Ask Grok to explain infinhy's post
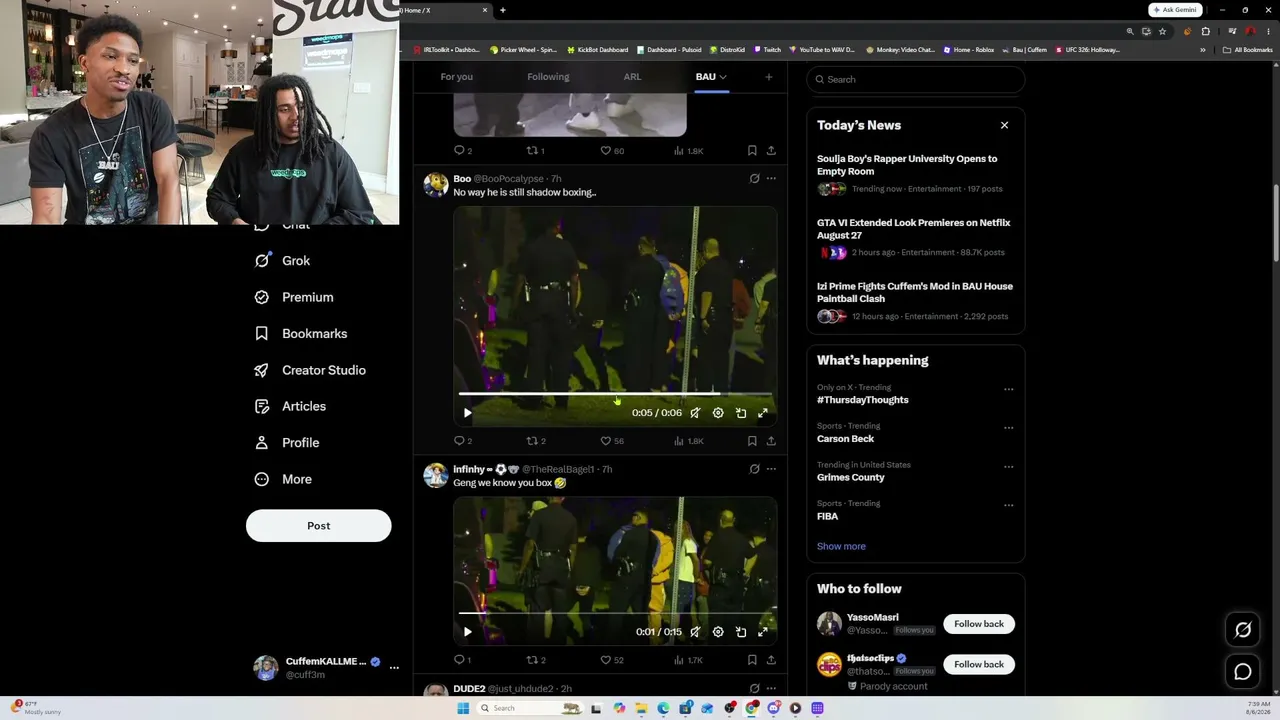 [754, 469]
